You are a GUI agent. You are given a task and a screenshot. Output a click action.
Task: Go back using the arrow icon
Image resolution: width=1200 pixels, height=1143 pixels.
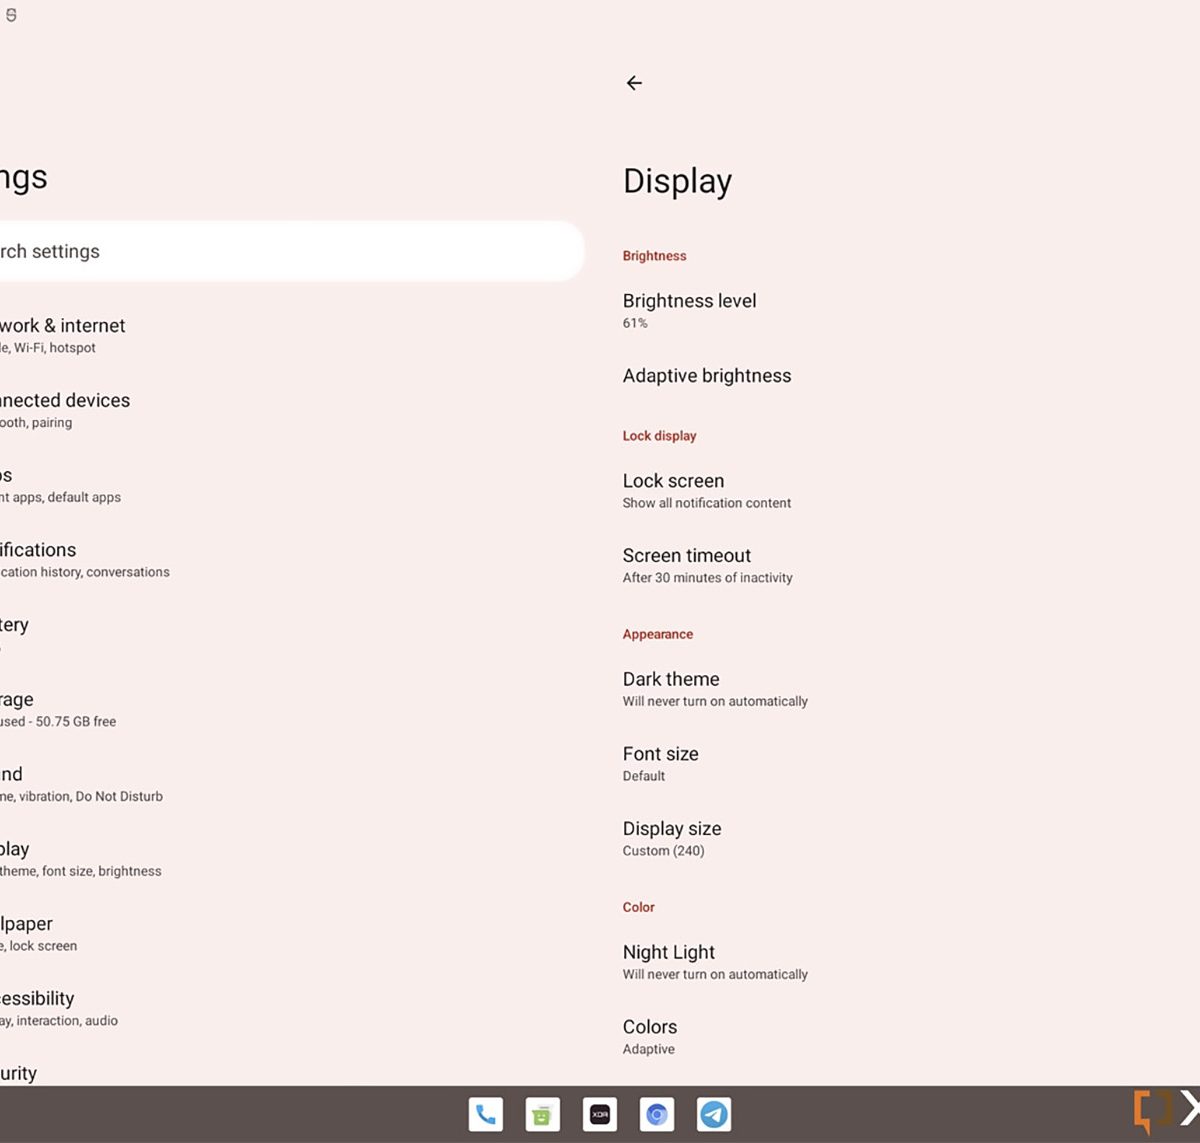(634, 83)
